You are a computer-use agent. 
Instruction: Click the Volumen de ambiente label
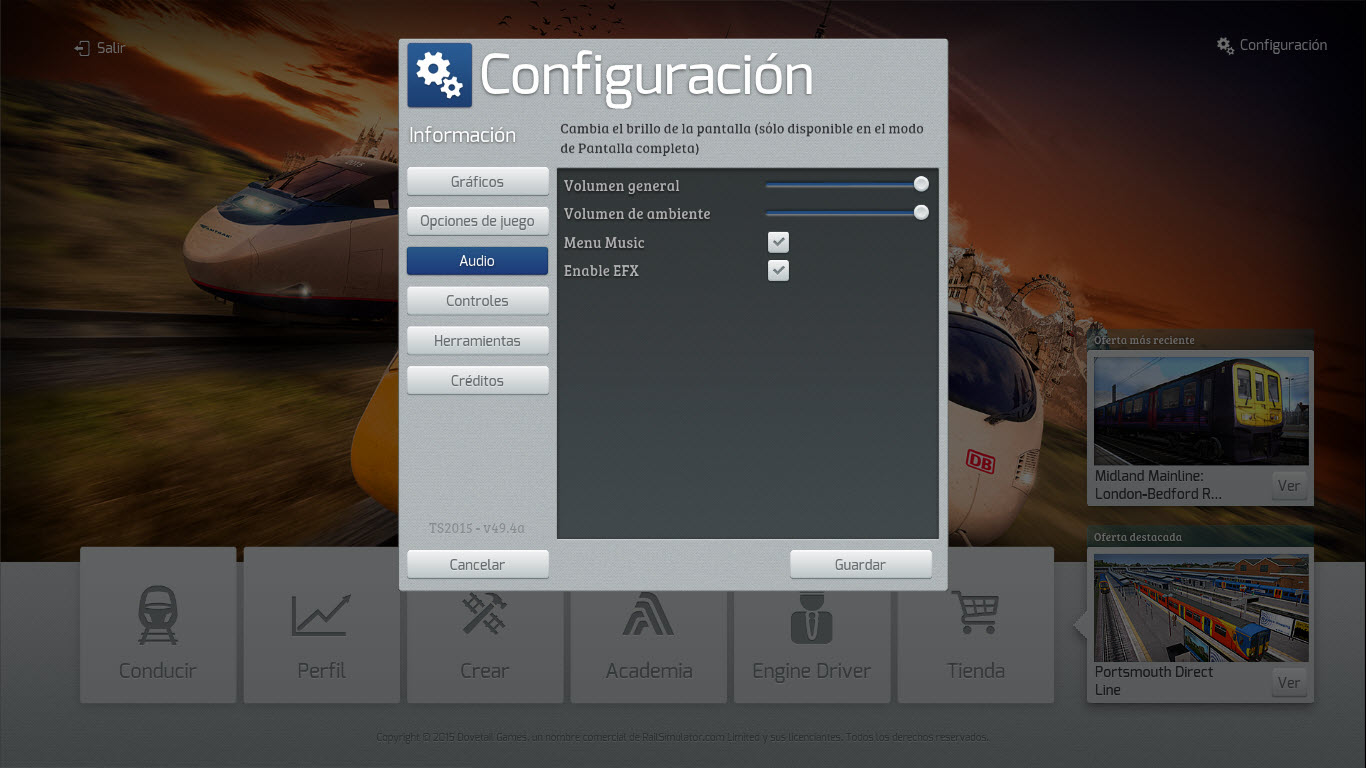tap(637, 214)
